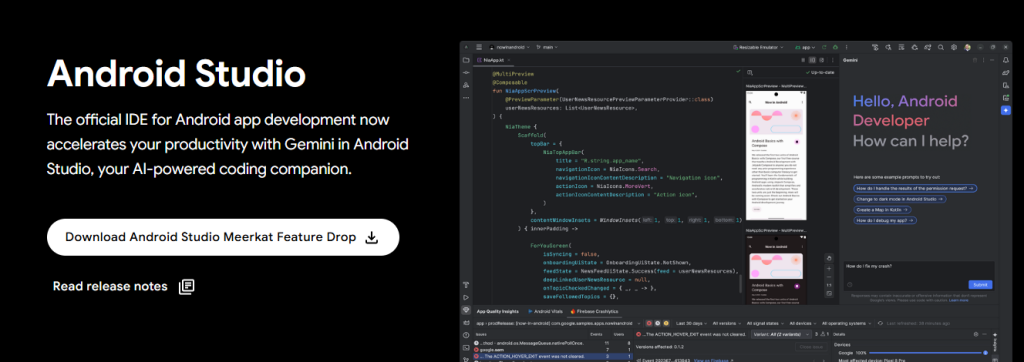Click the release notes document icon
This screenshot has width=1024, height=362.
tap(186, 286)
